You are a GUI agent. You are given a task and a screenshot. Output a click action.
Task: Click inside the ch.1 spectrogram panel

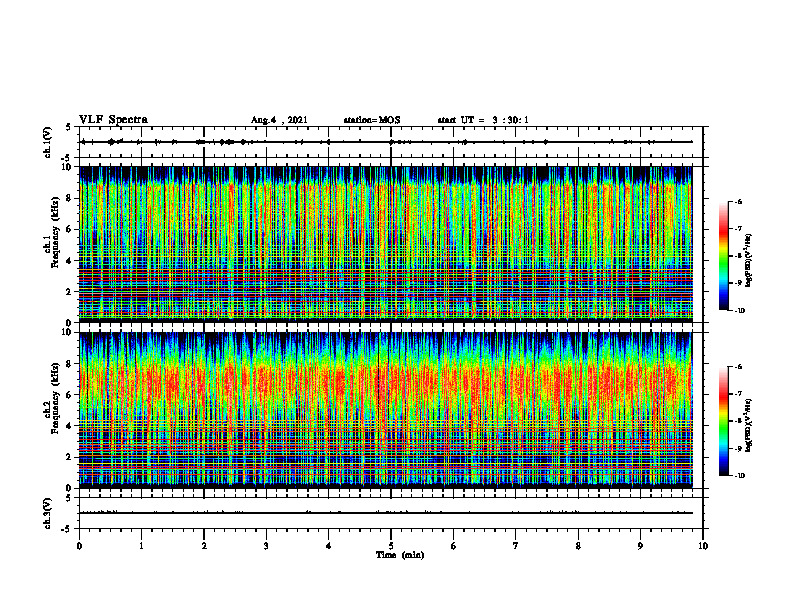pyautogui.click(x=386, y=244)
